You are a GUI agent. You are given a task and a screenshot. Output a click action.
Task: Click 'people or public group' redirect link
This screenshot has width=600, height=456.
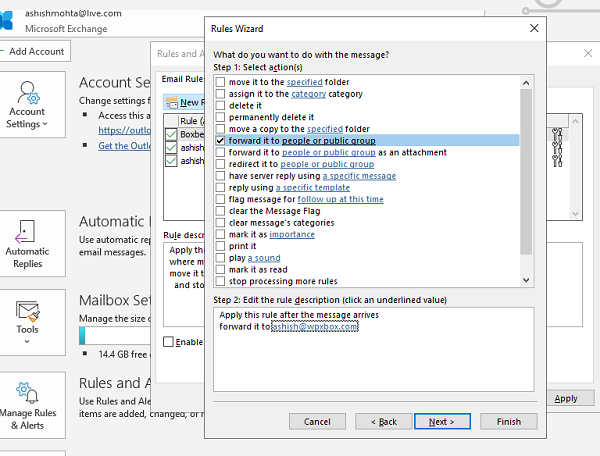click(x=327, y=164)
